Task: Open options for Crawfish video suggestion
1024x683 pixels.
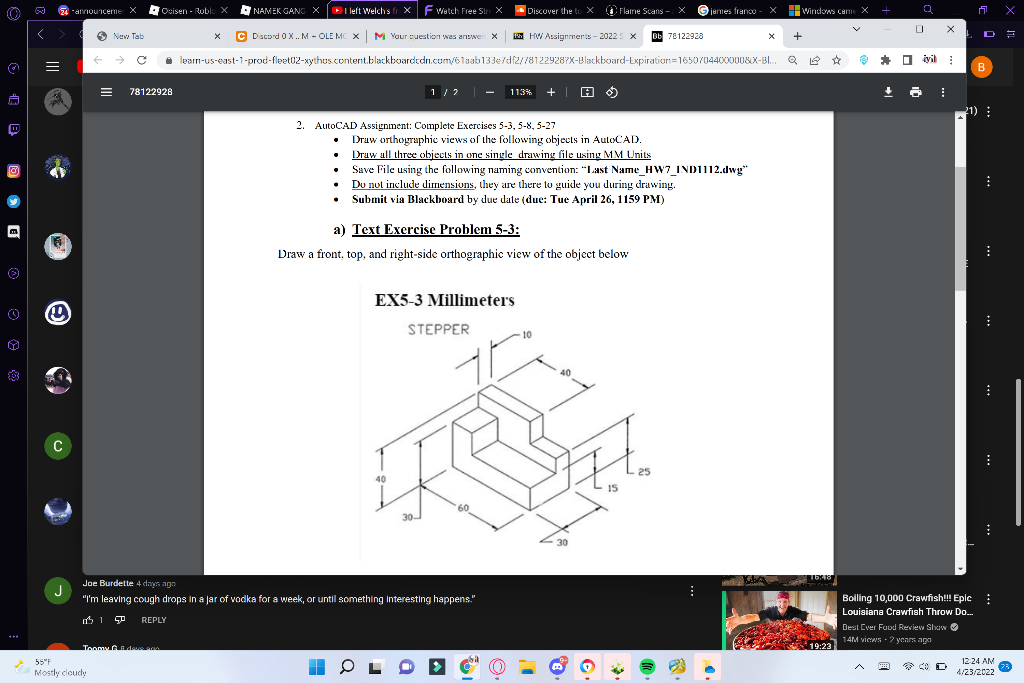Action: click(989, 599)
